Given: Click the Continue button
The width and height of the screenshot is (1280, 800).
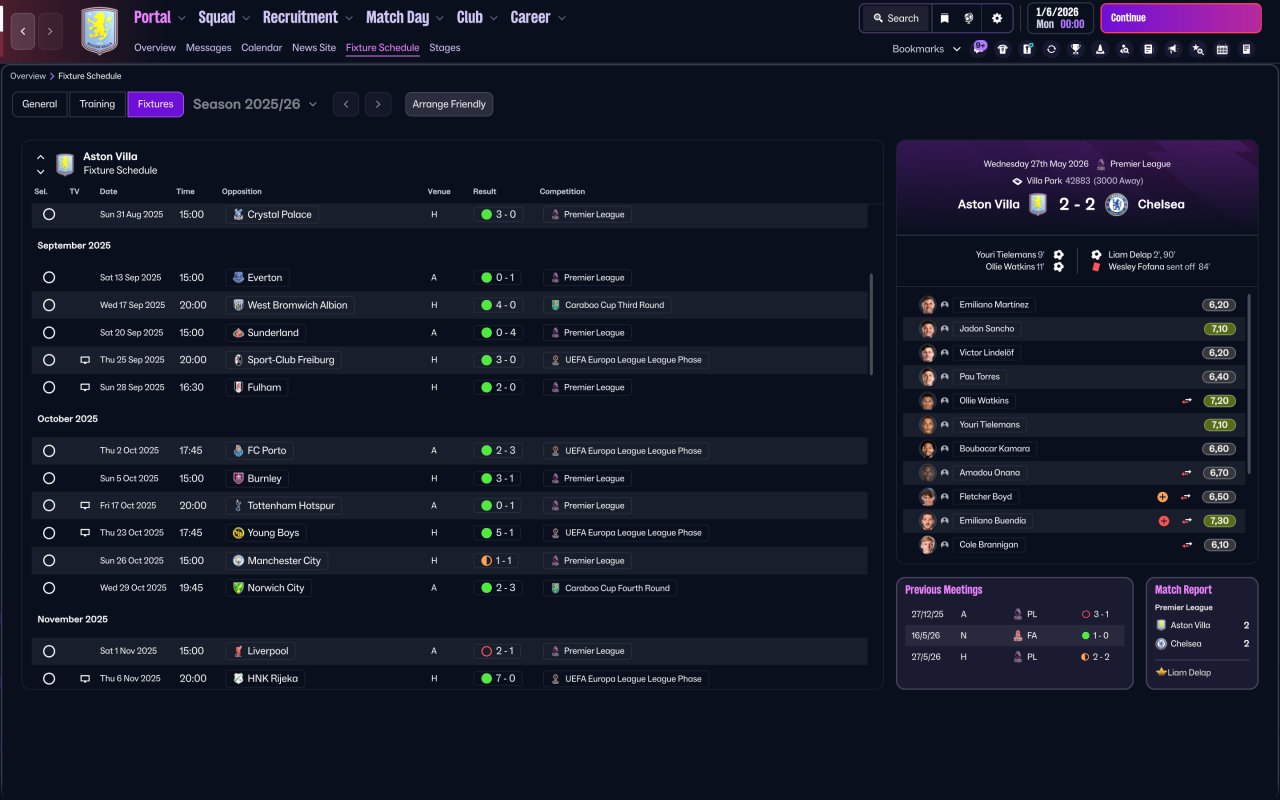Looking at the screenshot, I should pyautogui.click(x=1181, y=18).
